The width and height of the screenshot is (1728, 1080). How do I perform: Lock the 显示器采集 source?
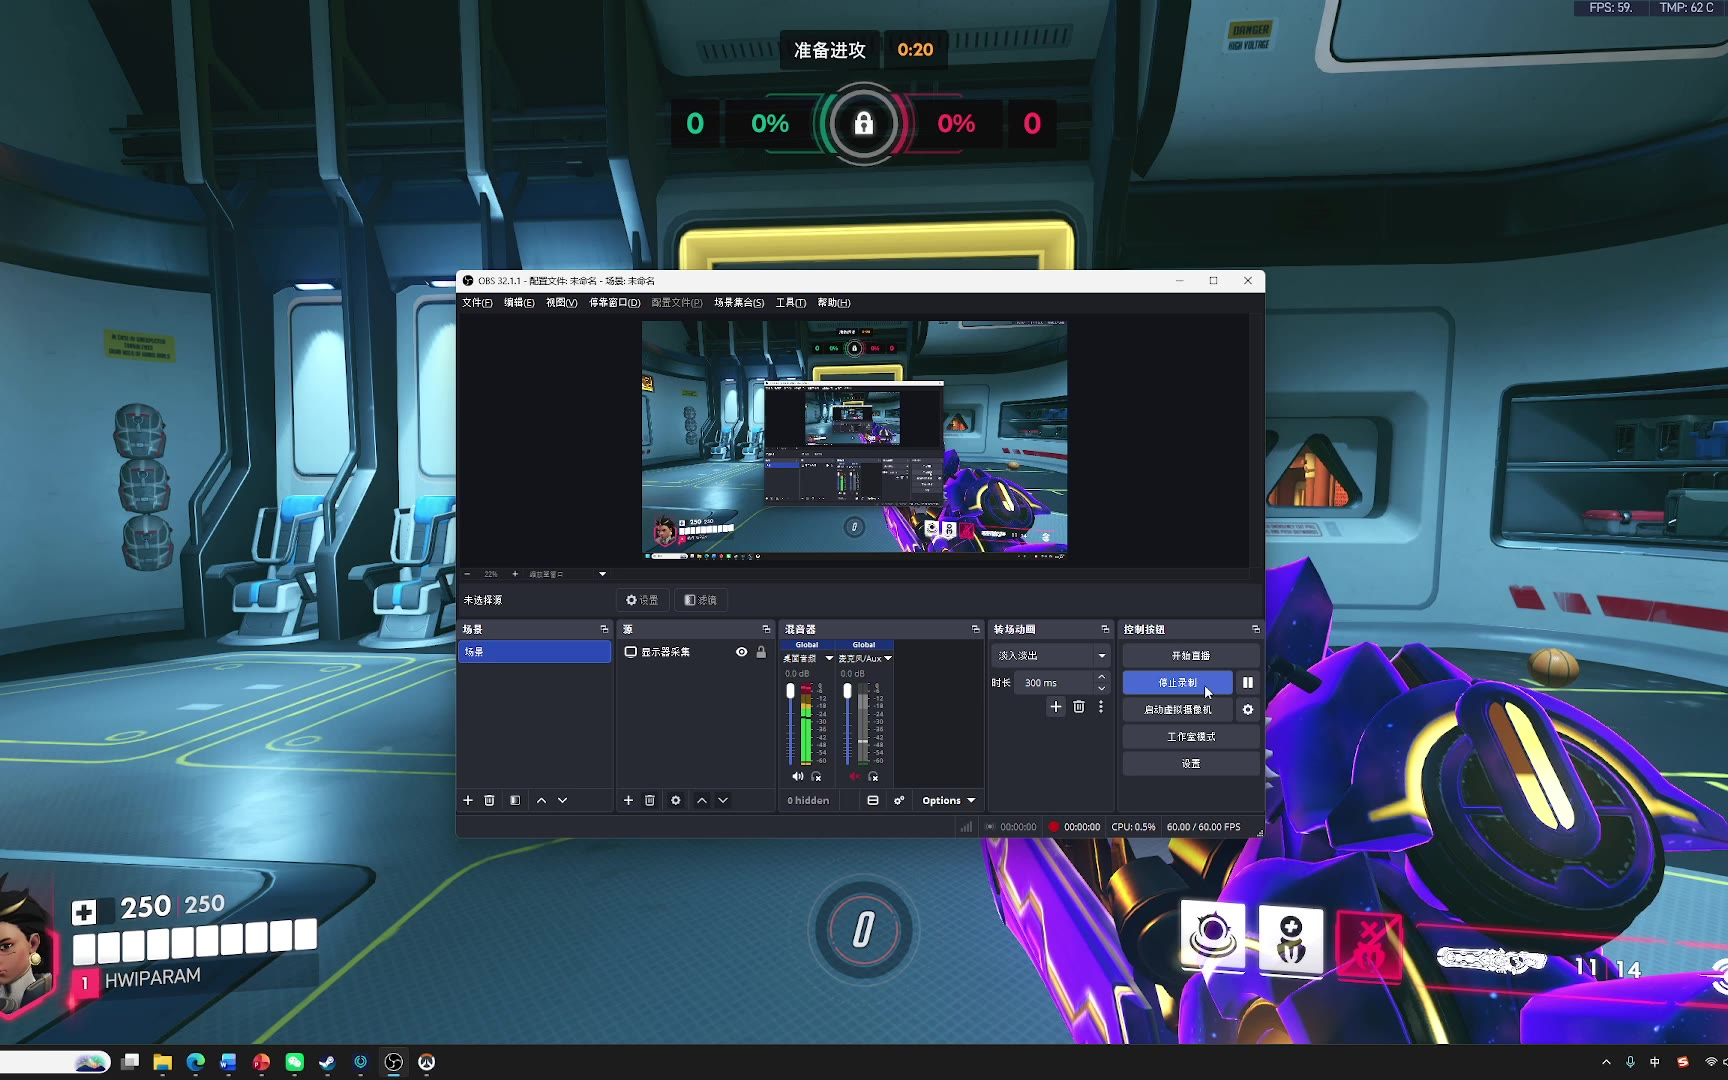[761, 652]
